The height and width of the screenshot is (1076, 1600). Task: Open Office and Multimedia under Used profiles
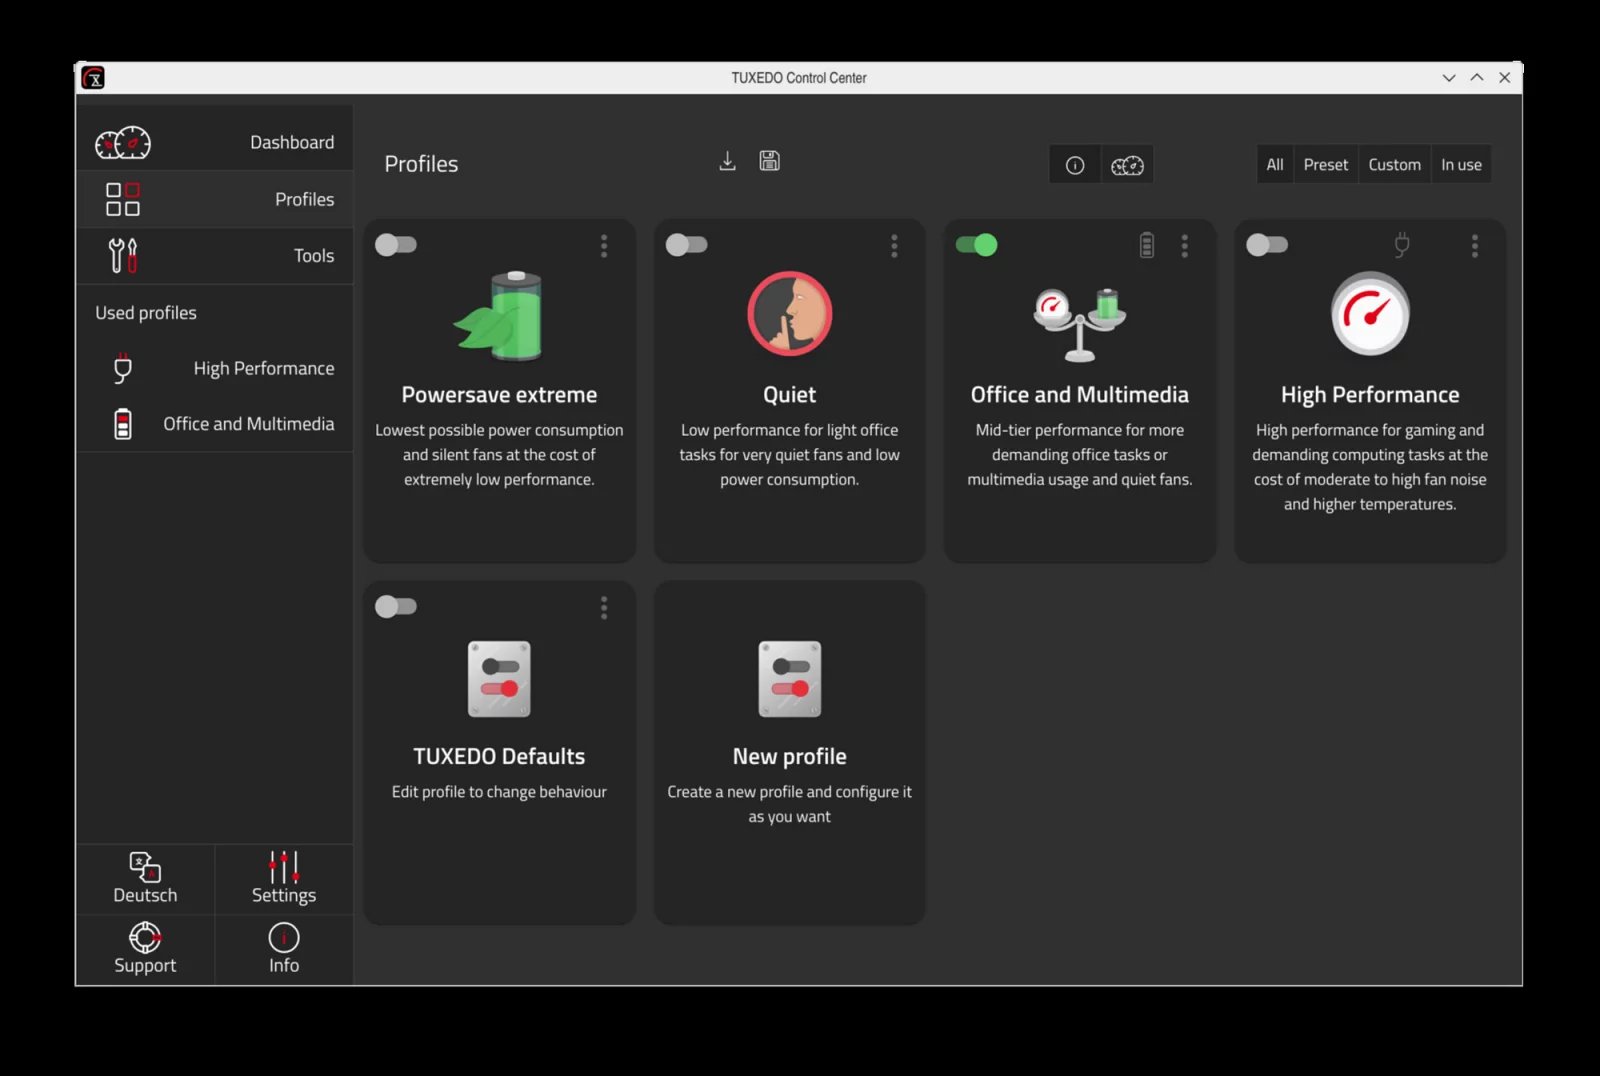(249, 424)
